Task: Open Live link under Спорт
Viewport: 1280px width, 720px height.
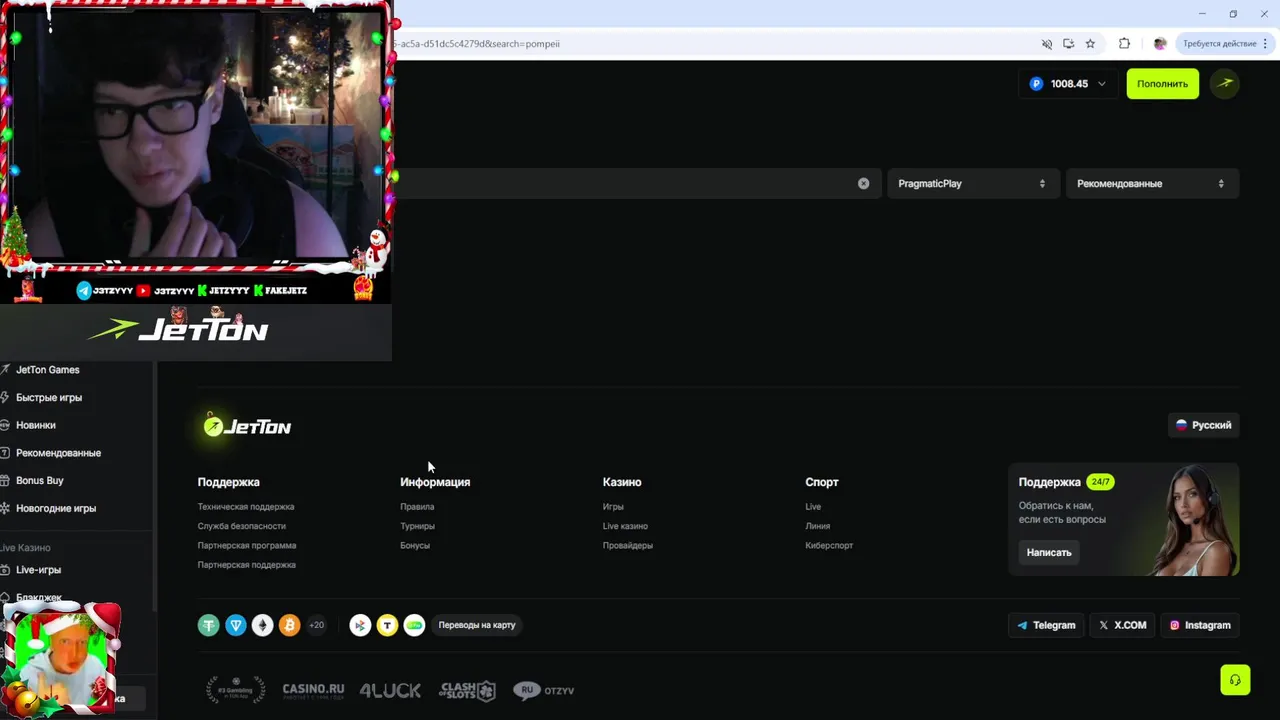Action: tap(813, 507)
